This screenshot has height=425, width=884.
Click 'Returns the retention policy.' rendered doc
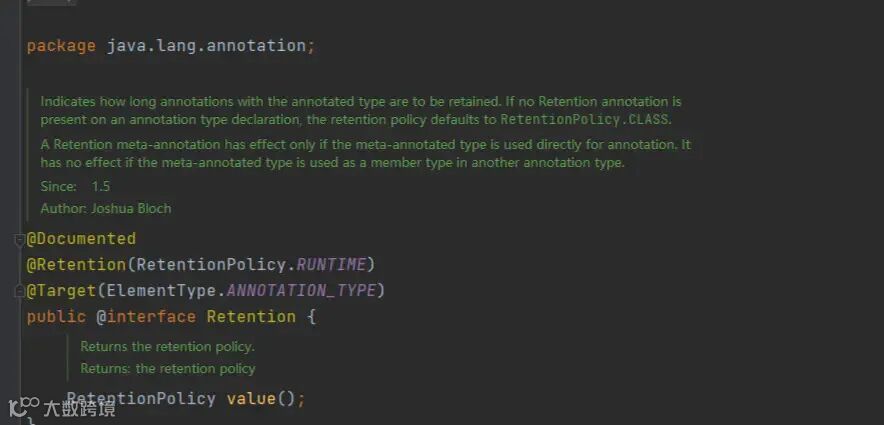coord(167,347)
